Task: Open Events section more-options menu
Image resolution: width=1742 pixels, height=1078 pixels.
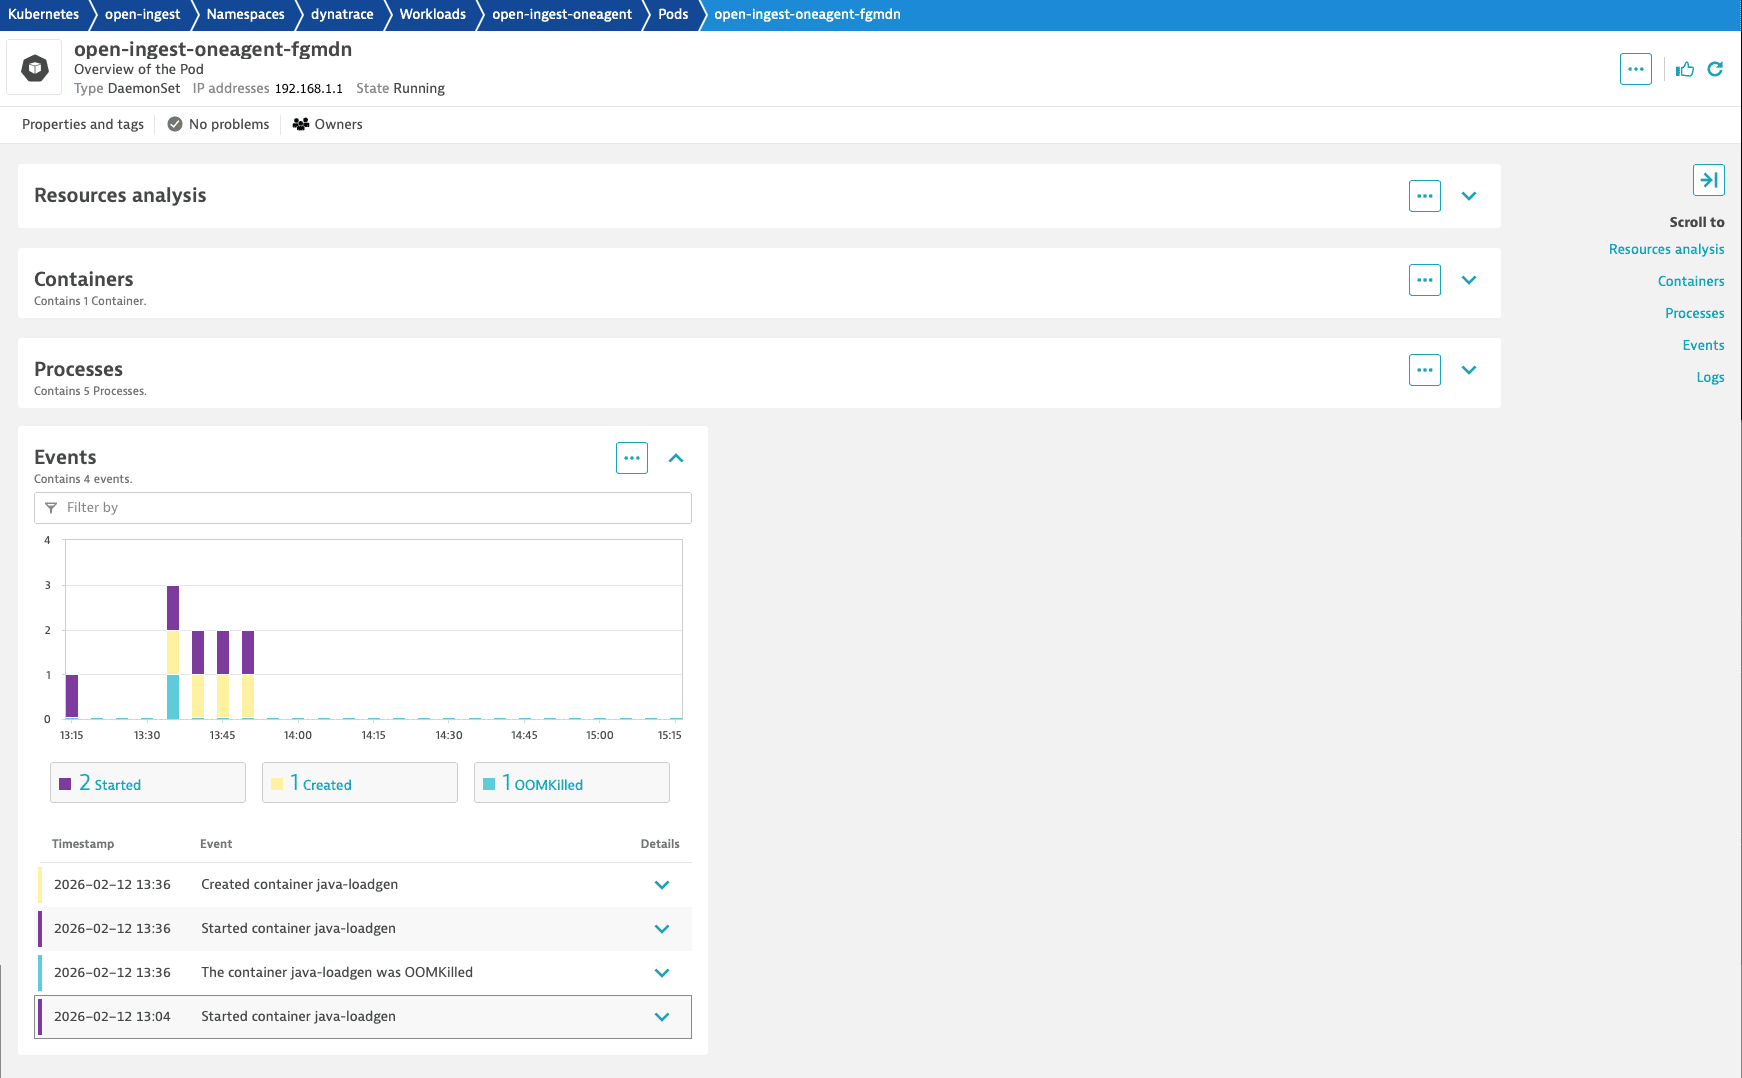Action: point(631,458)
